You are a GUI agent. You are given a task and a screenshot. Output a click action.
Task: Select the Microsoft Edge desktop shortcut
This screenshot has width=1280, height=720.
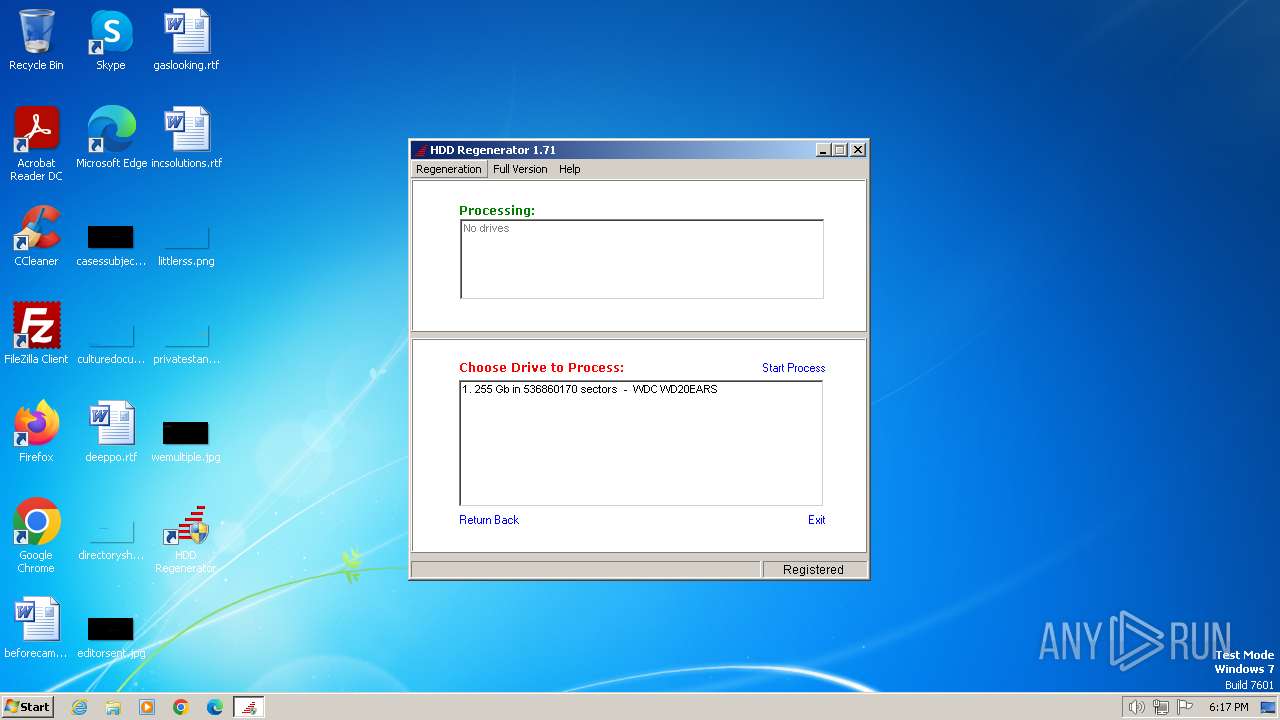111,138
